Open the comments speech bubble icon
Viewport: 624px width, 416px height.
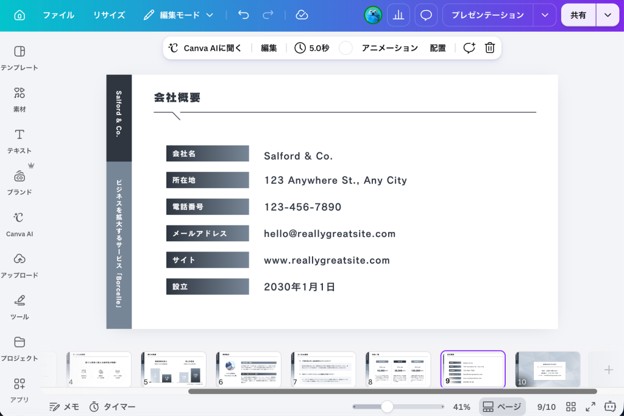(426, 15)
